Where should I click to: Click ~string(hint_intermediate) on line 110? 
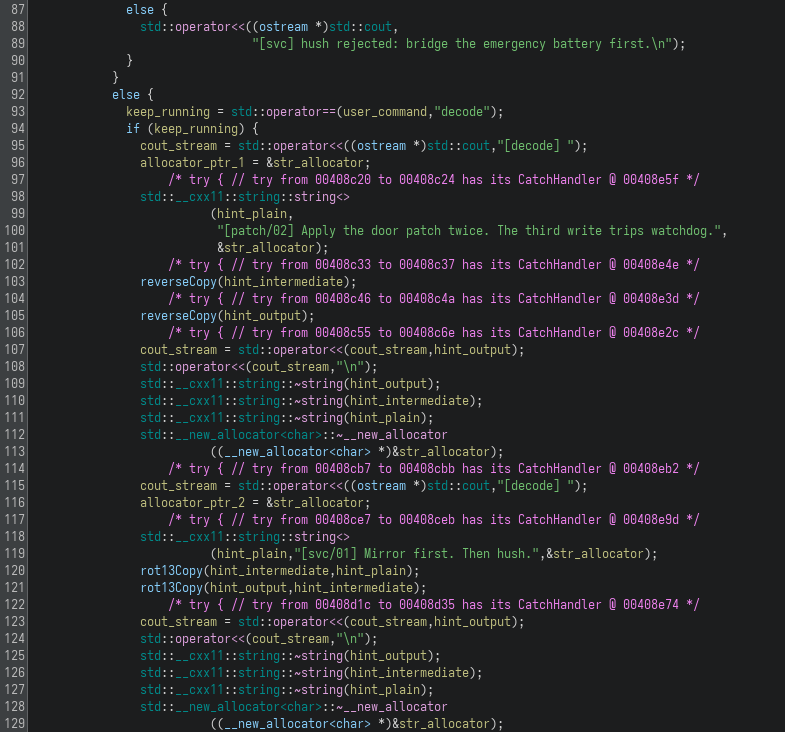384,401
